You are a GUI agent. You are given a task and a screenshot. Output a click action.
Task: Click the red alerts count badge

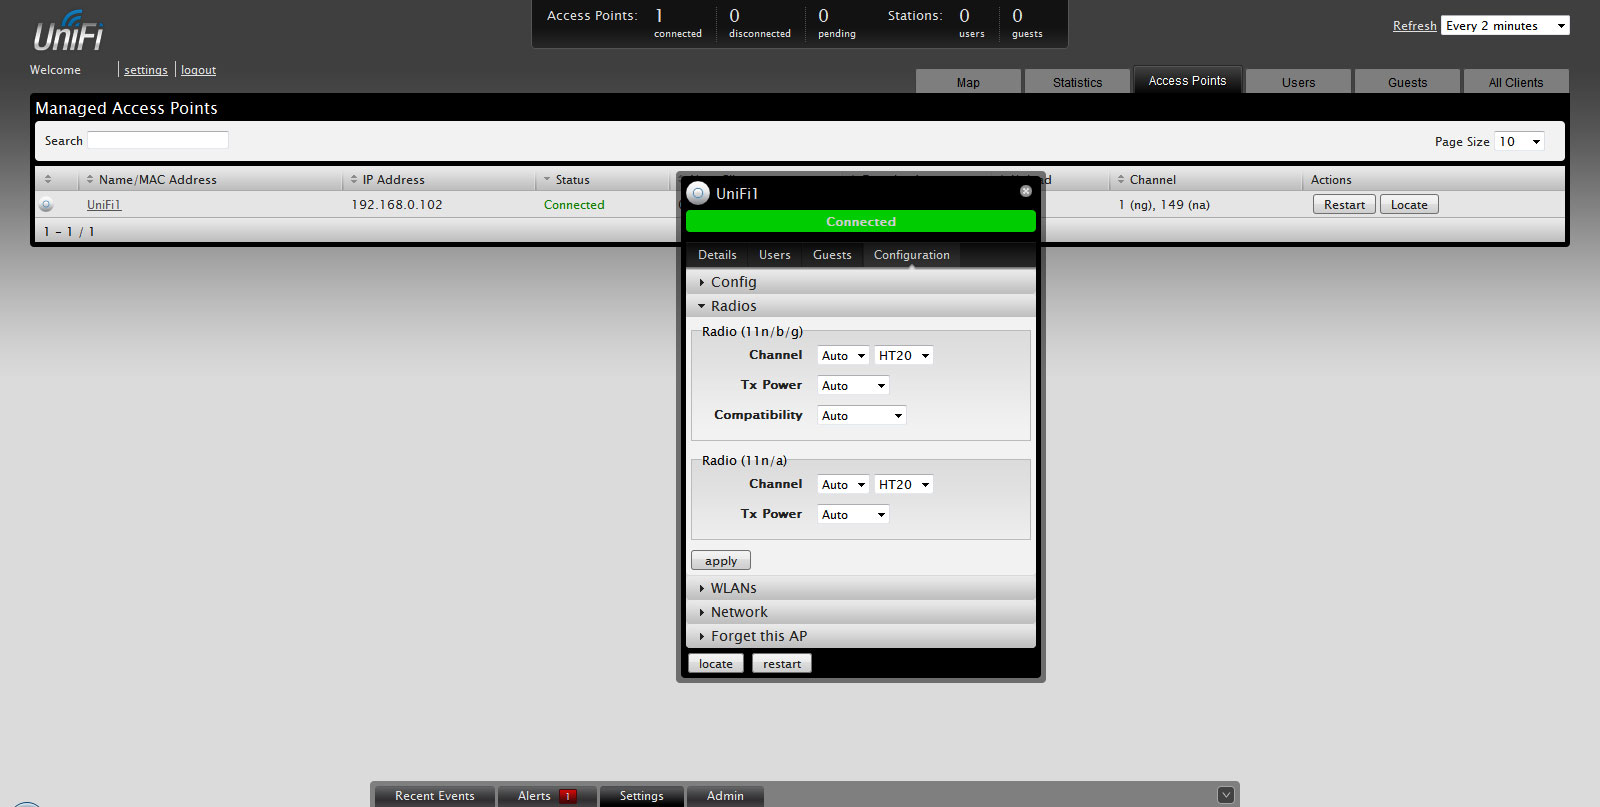(x=567, y=796)
